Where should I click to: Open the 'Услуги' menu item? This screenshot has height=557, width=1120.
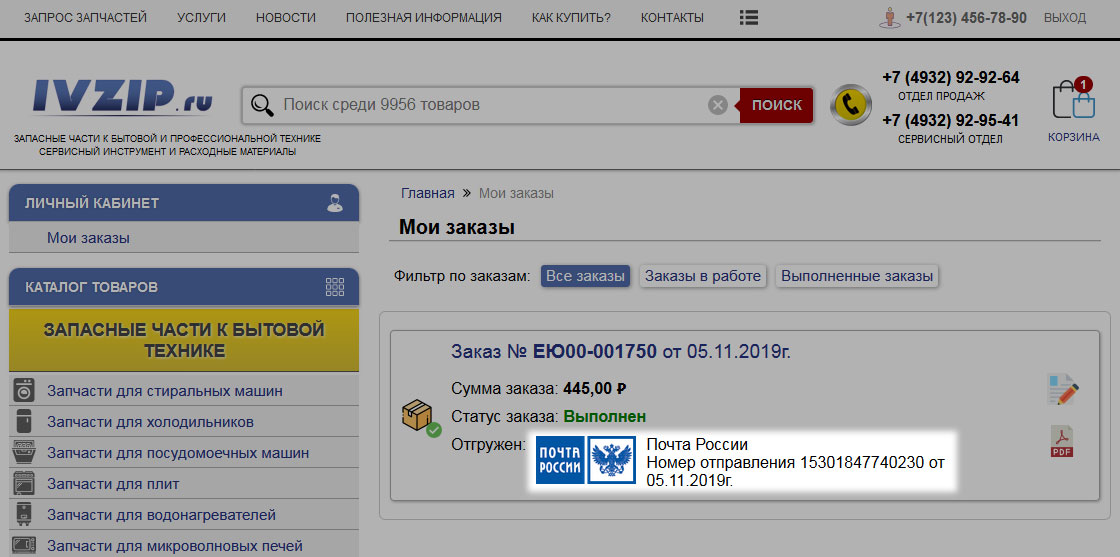point(201,18)
